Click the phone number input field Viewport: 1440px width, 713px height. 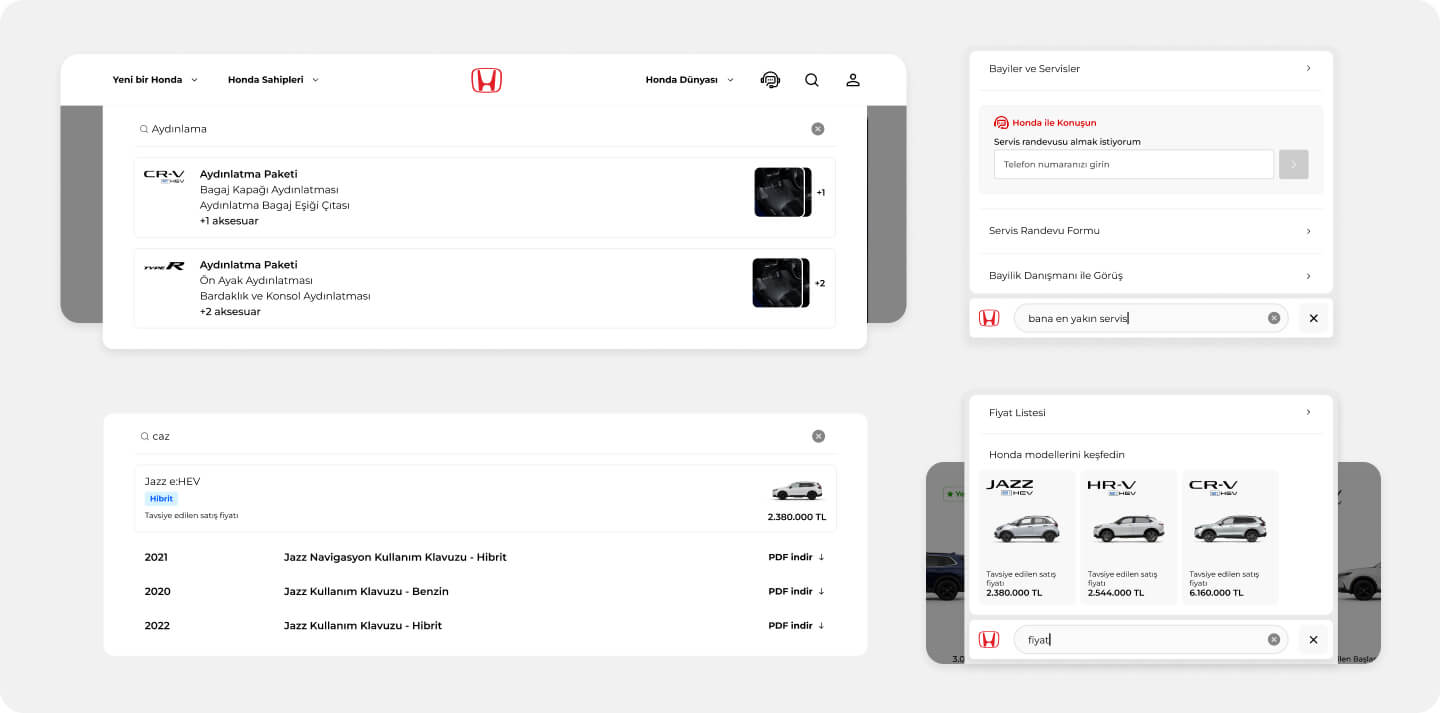coord(1133,165)
